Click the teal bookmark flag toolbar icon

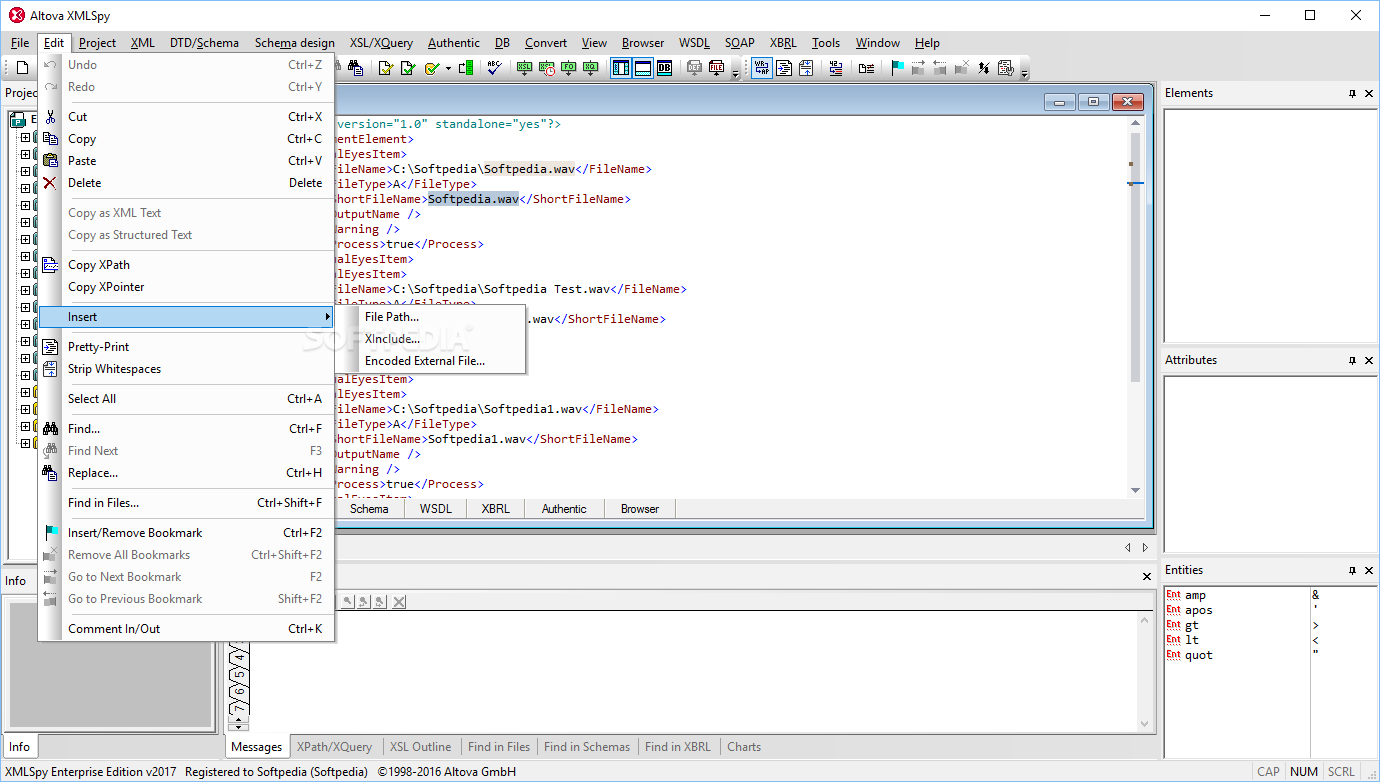click(897, 68)
